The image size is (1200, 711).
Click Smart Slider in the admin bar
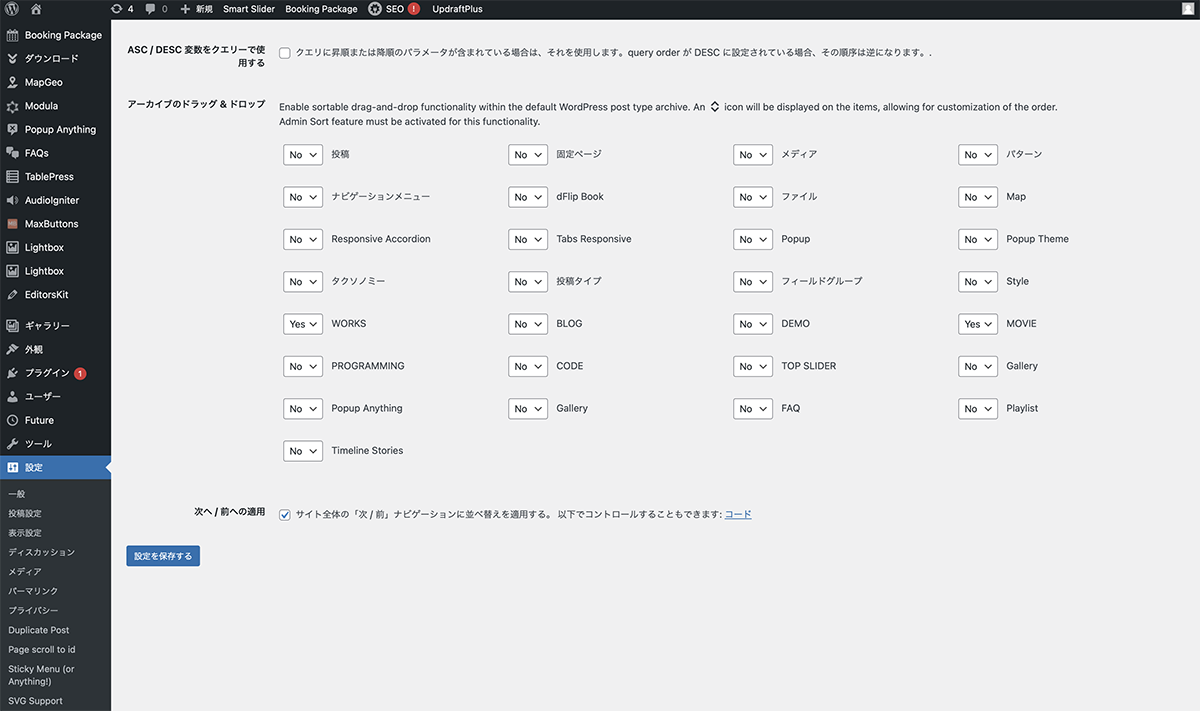(248, 9)
